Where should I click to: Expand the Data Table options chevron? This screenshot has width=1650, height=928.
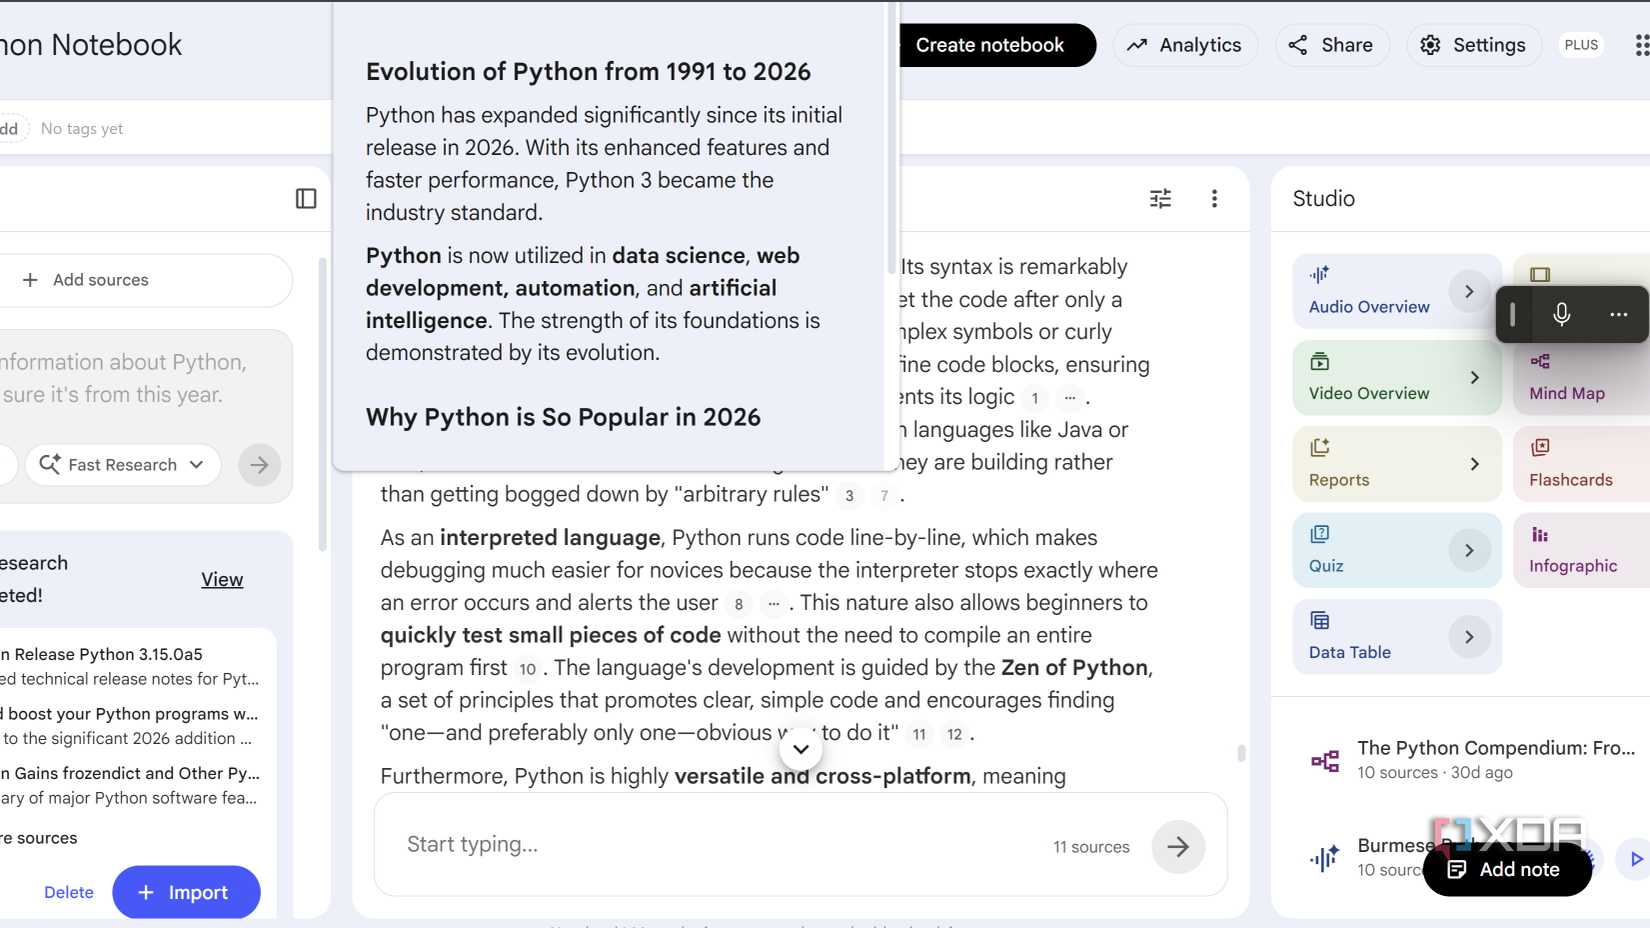pos(1469,637)
